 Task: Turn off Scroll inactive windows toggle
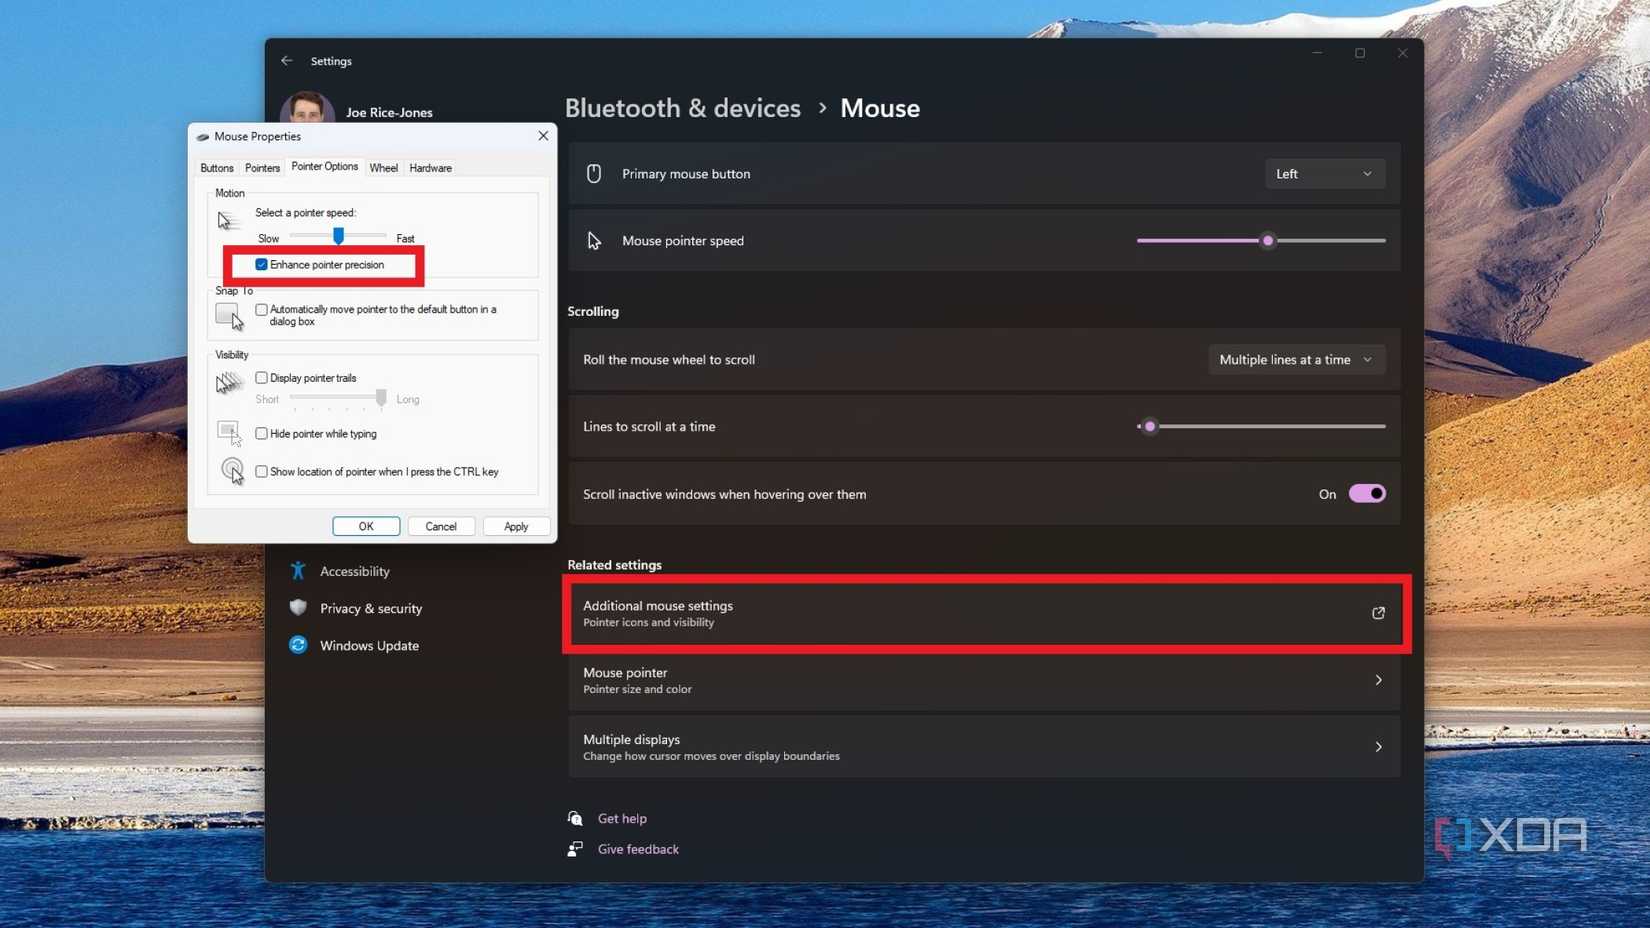(1367, 494)
